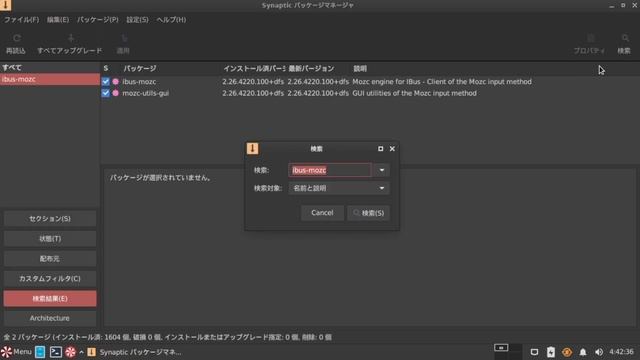Click the workspace switcher in taskbar
This screenshot has height=360, width=640.
coord(508,351)
